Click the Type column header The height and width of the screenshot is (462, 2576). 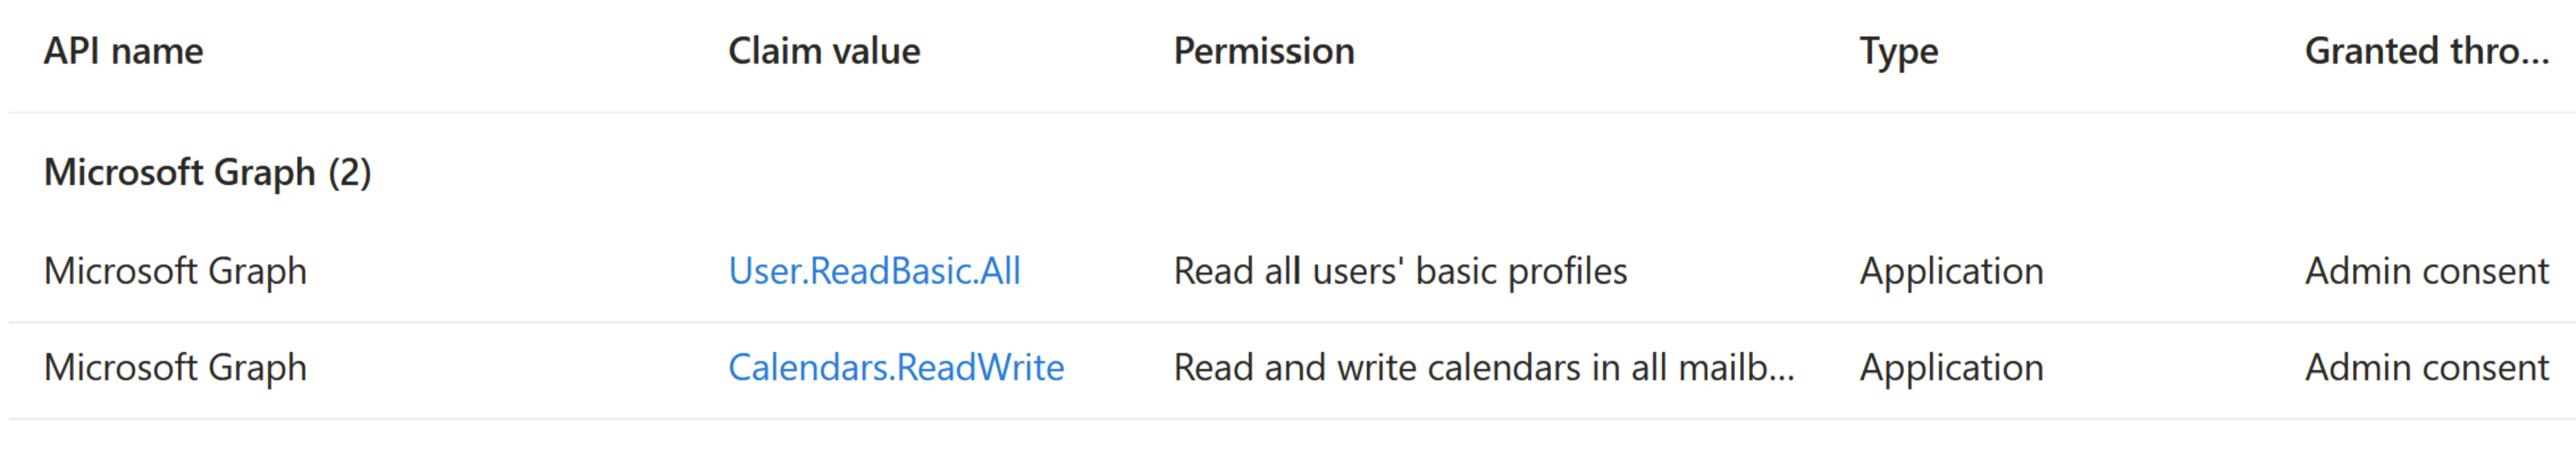click(1898, 51)
